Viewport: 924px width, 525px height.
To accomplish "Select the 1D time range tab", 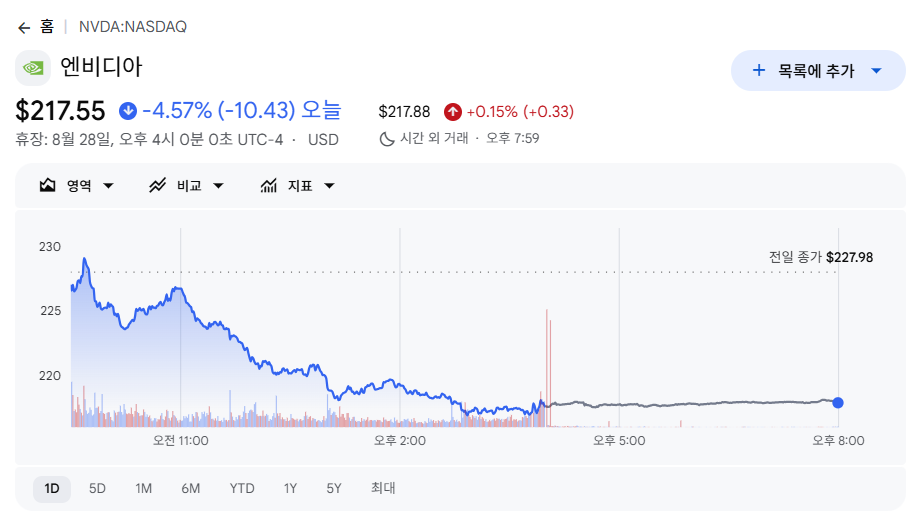I will (x=52, y=488).
